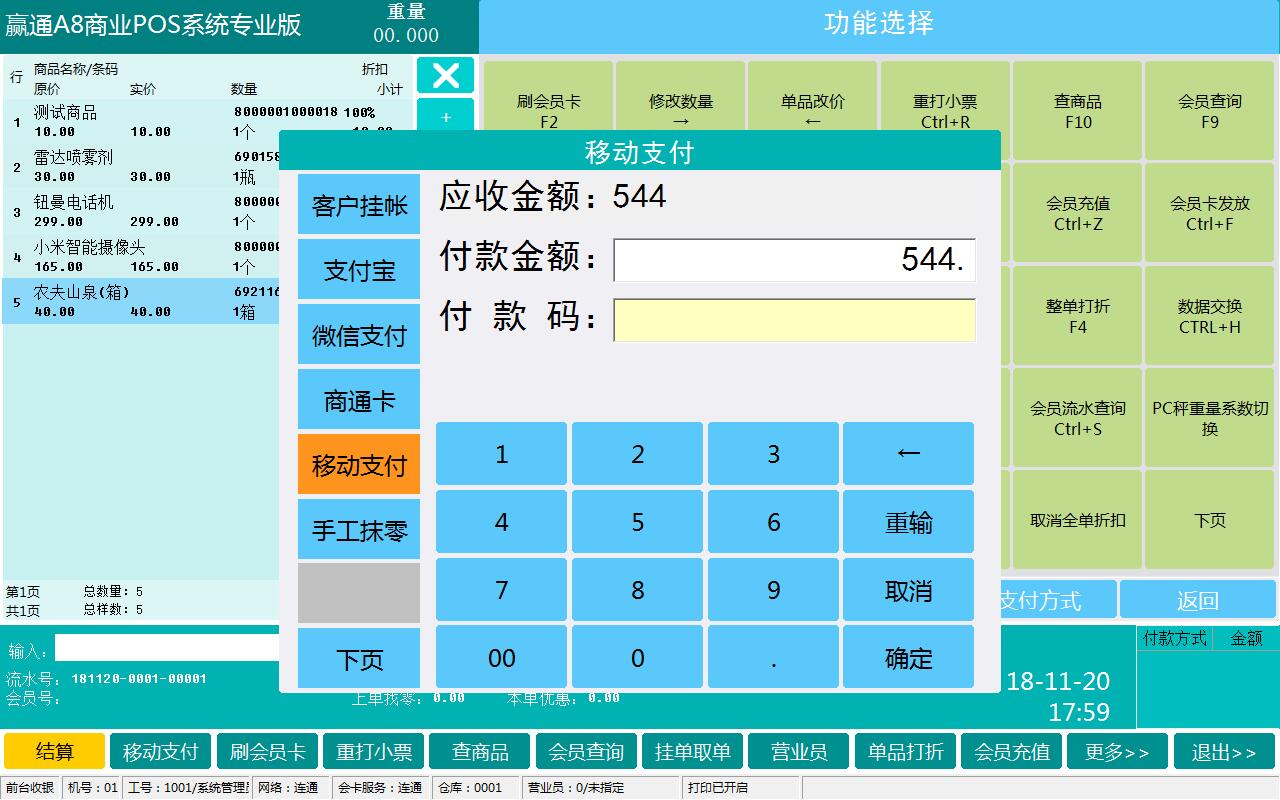Screen dimensions: 1280x800
Task: Click 商通卡 payment option
Action: tap(359, 400)
